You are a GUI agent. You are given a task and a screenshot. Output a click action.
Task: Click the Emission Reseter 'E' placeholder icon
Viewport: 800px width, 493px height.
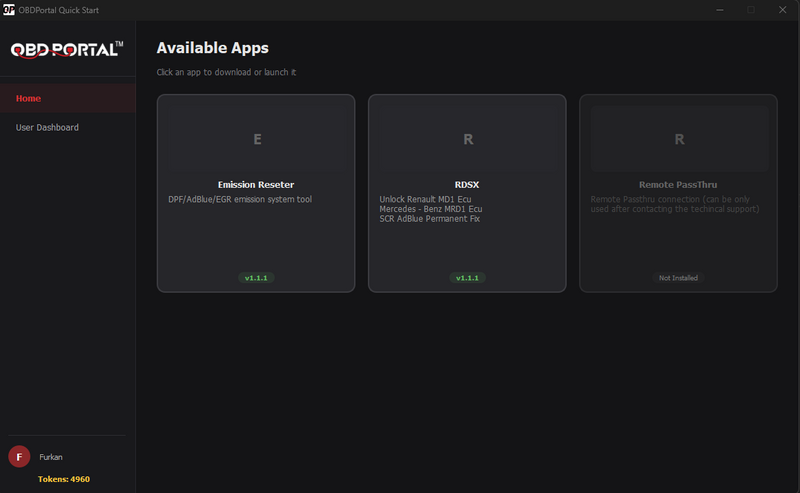tap(258, 139)
